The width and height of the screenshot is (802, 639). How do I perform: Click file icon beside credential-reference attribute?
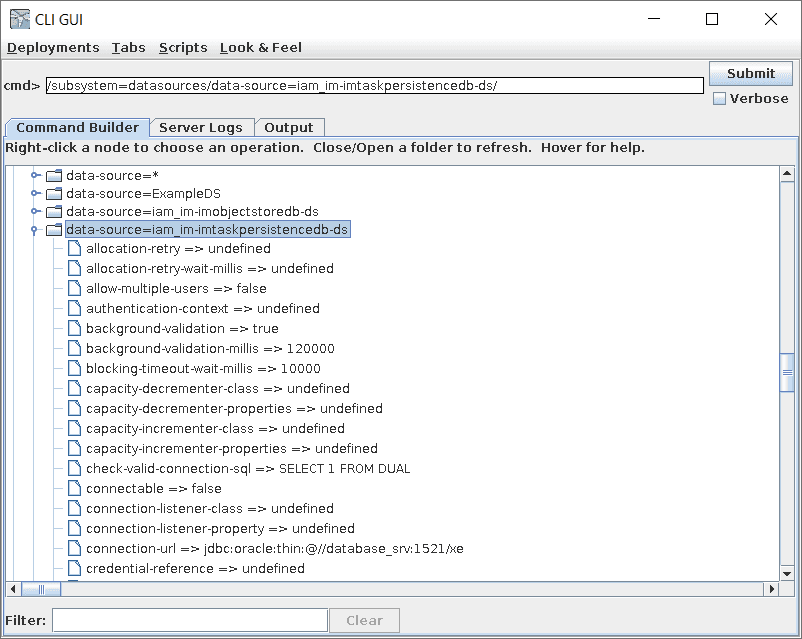point(74,568)
